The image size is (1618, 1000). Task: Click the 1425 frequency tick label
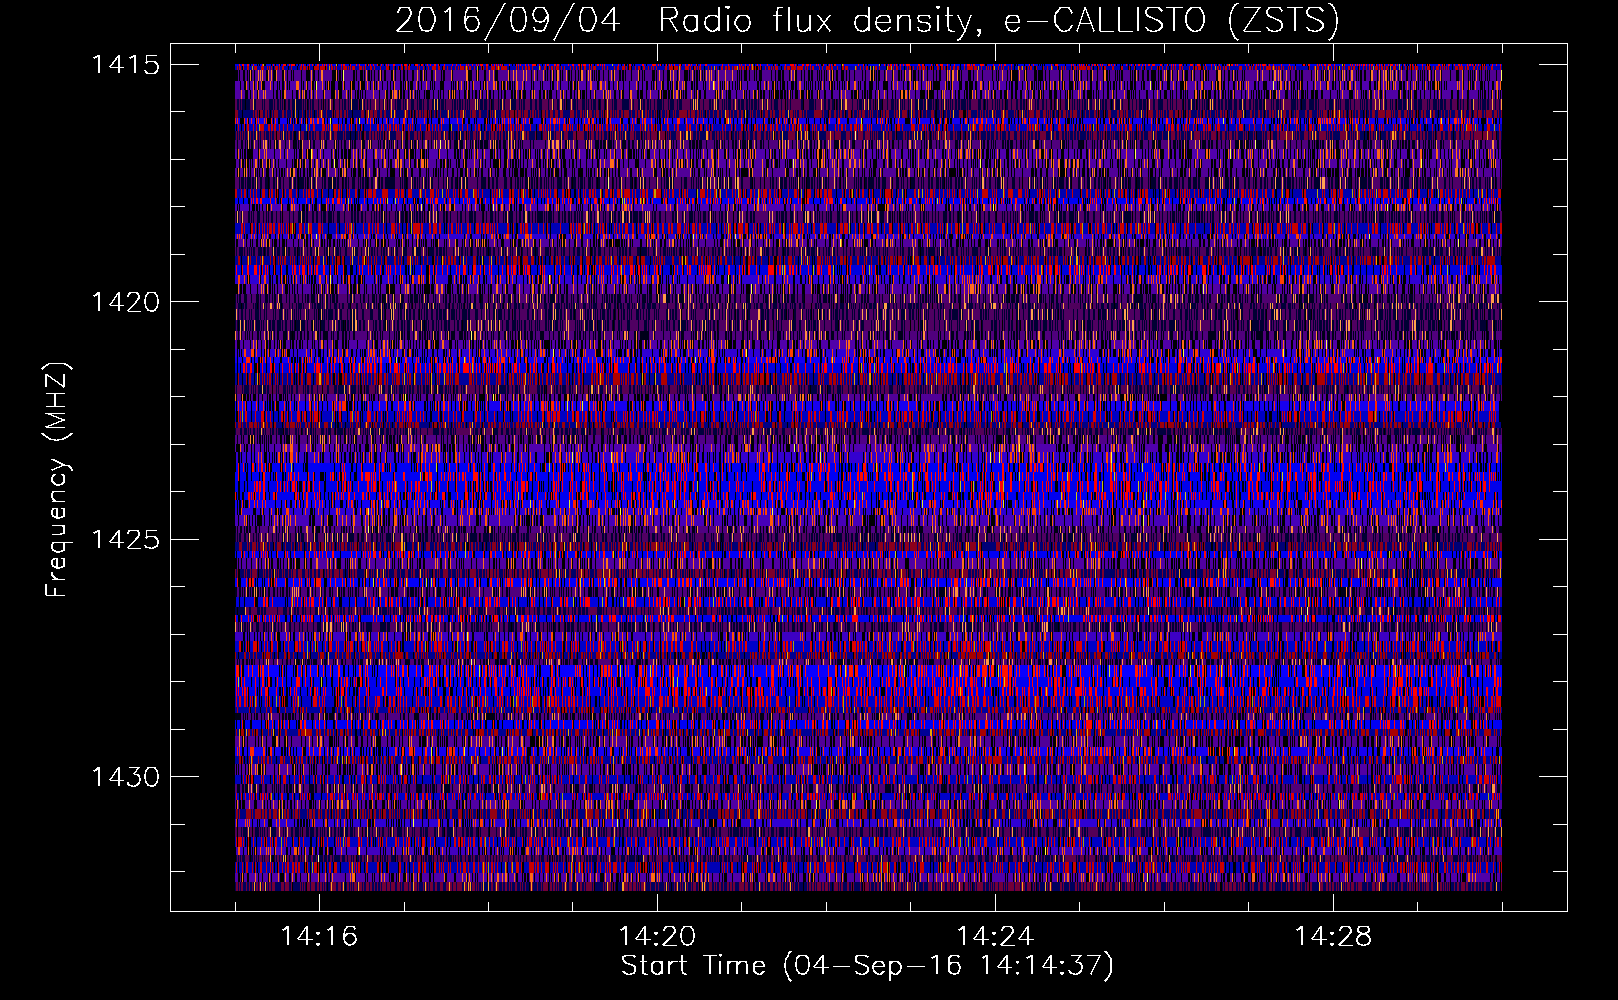tap(126, 540)
